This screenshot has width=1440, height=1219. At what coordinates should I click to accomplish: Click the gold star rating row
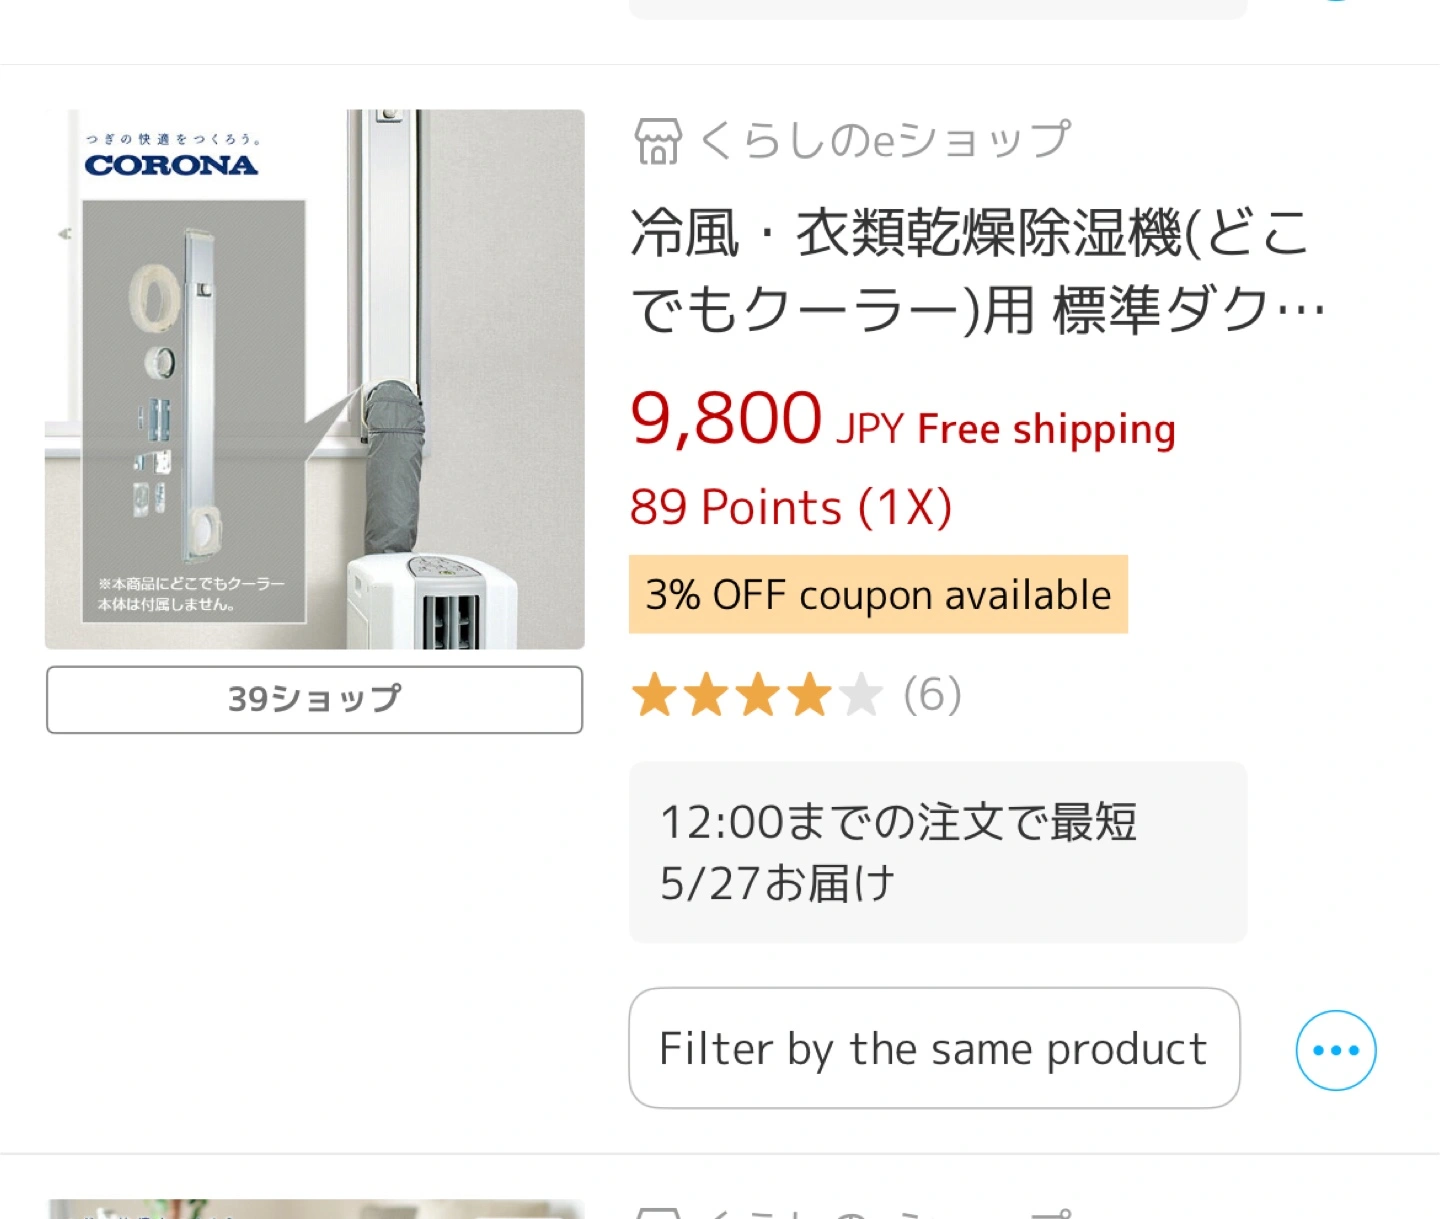click(756, 695)
